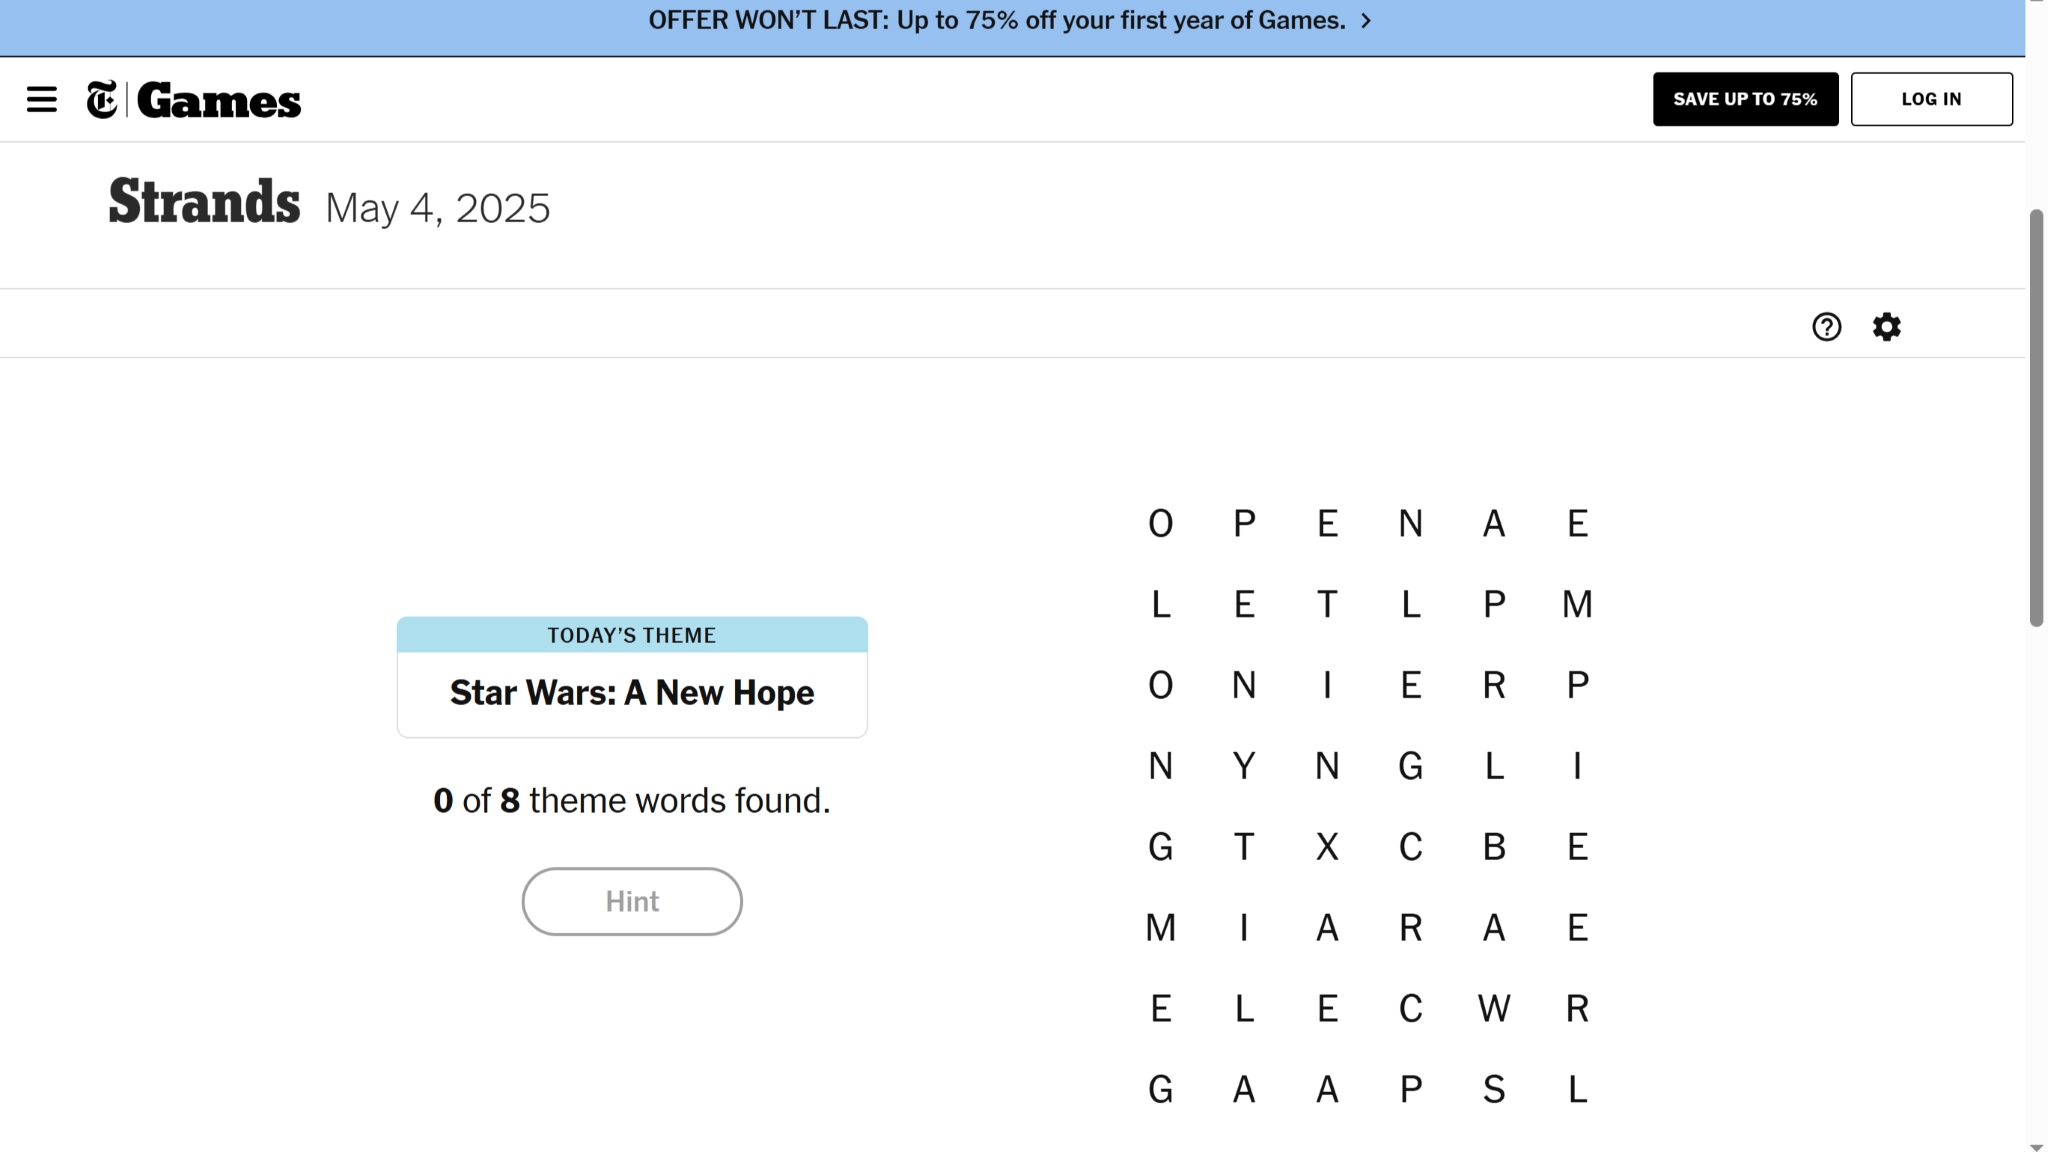Click the LOG IN button
Screen dimensions: 2048x1152
click(1931, 99)
